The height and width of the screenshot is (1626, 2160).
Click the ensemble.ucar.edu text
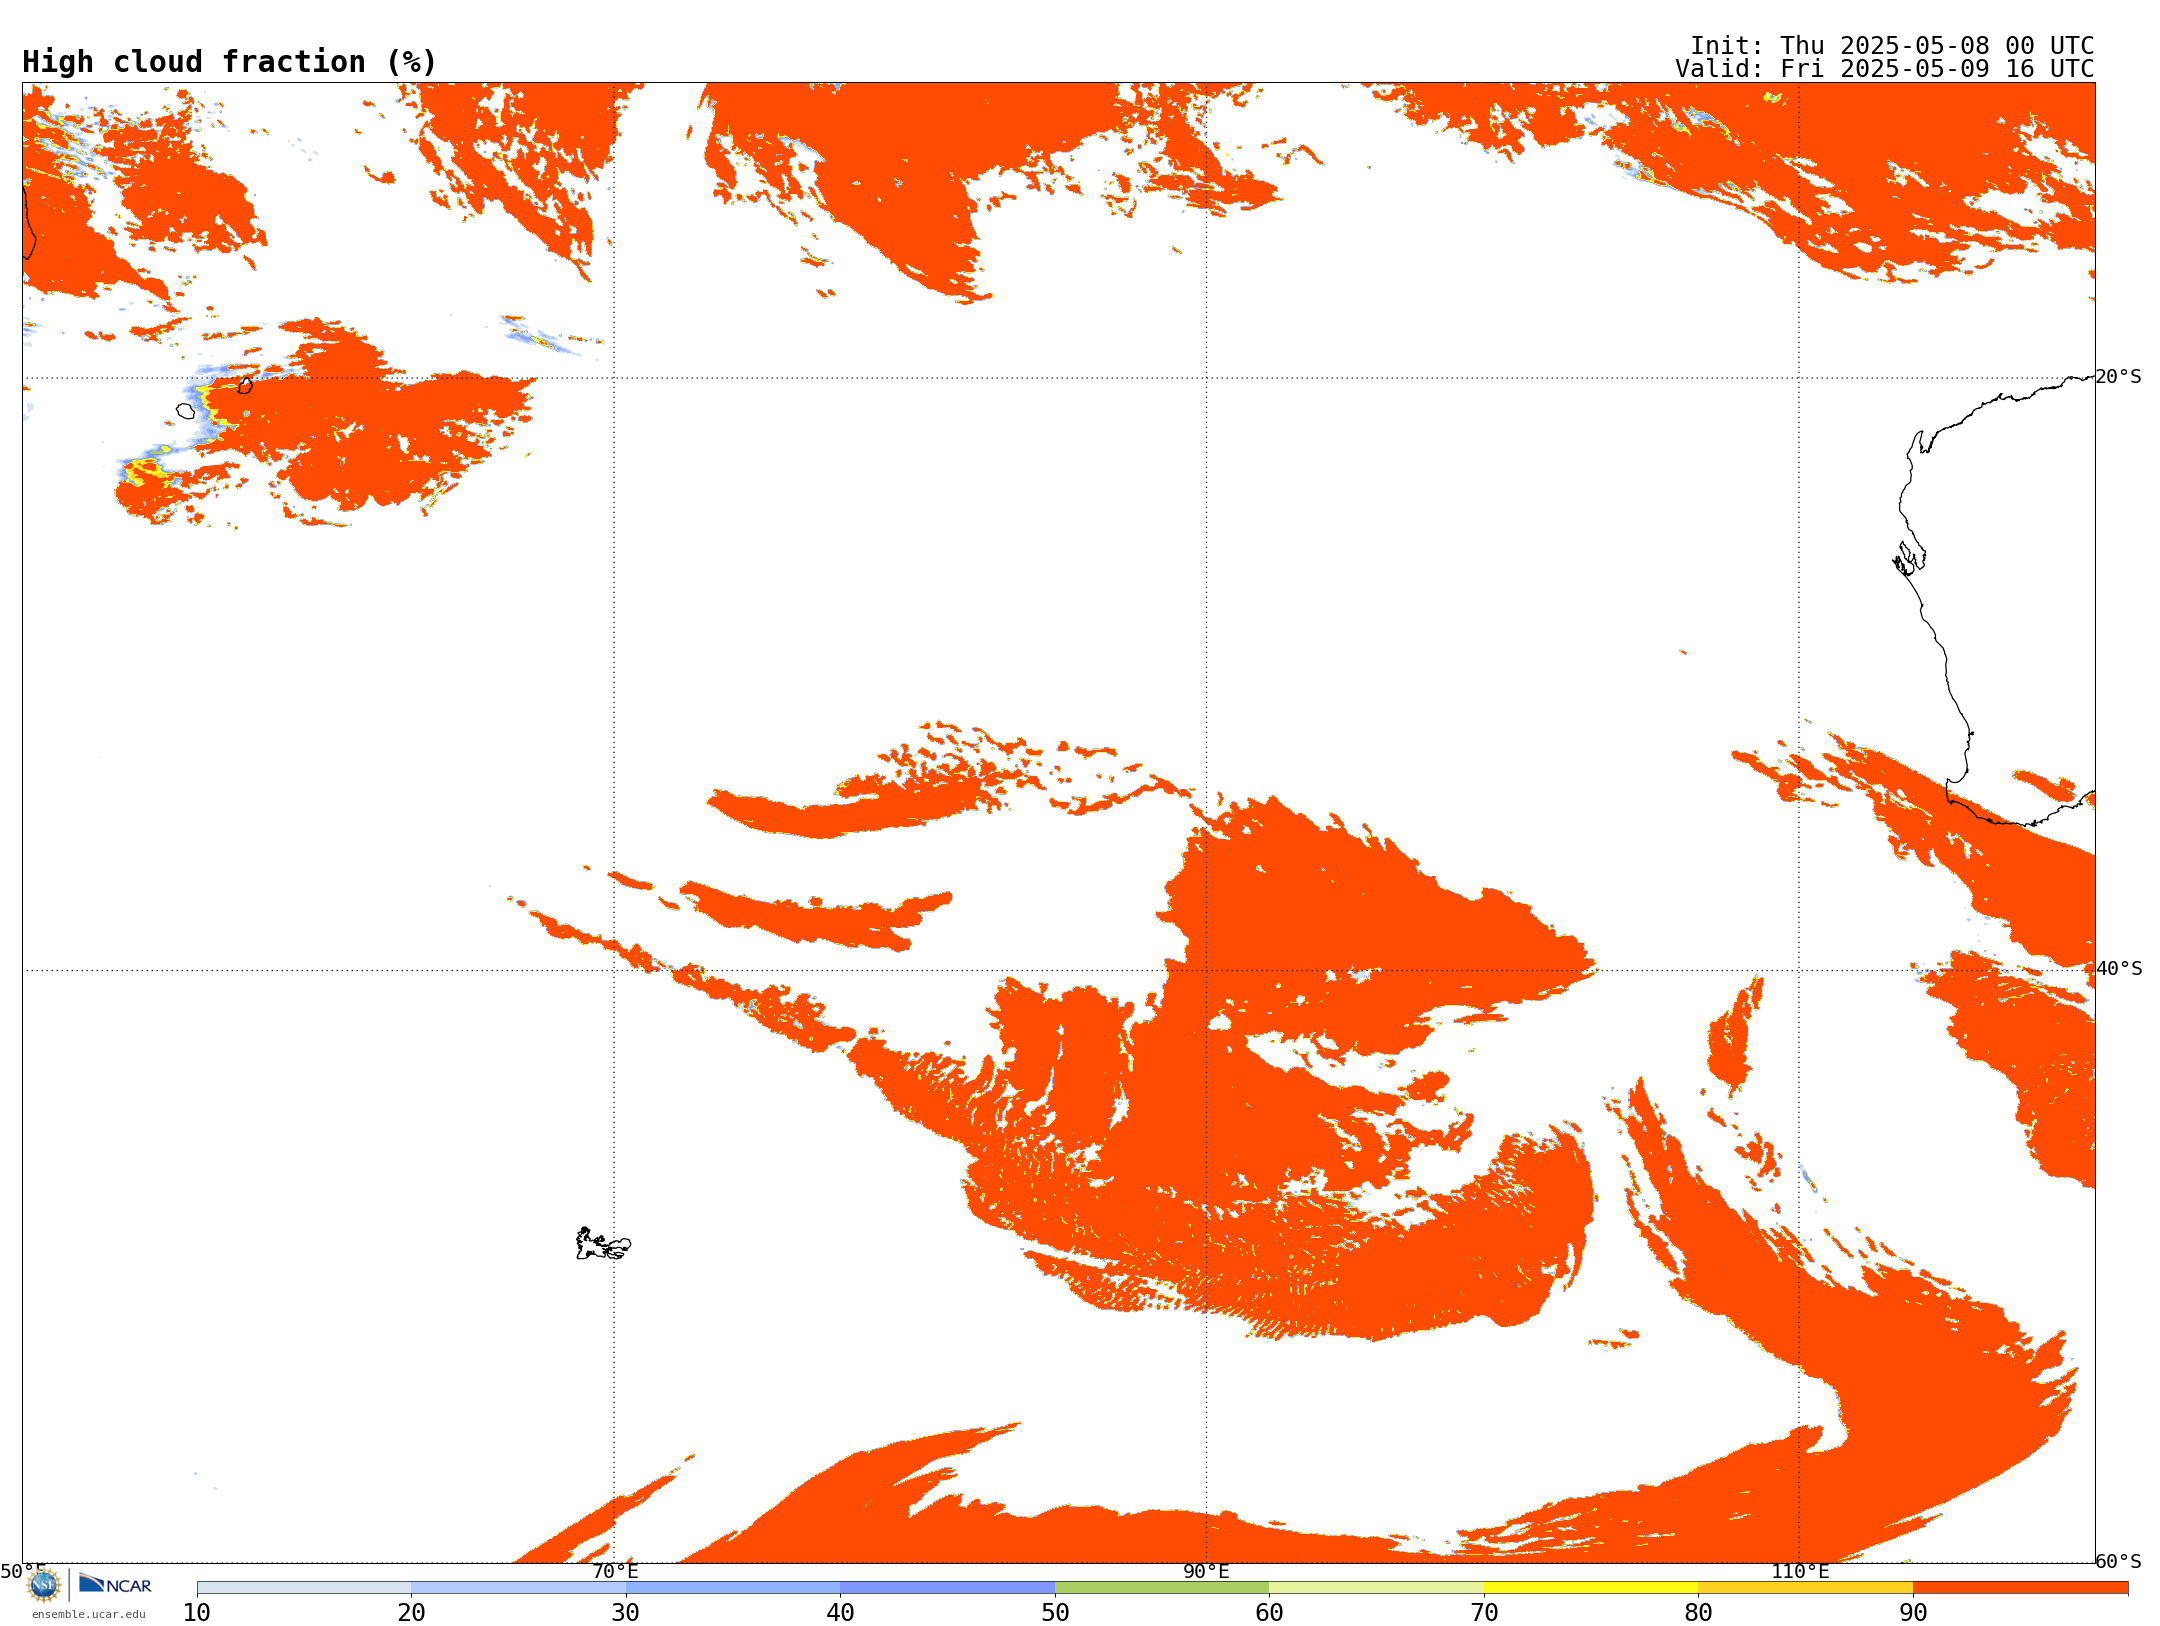click(x=88, y=1614)
